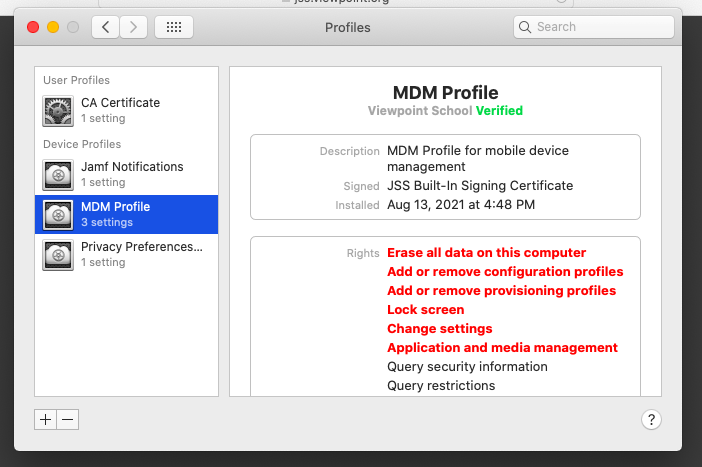The height and width of the screenshot is (467, 702).
Task: Click the magnifying glass search icon
Action: pos(526,27)
